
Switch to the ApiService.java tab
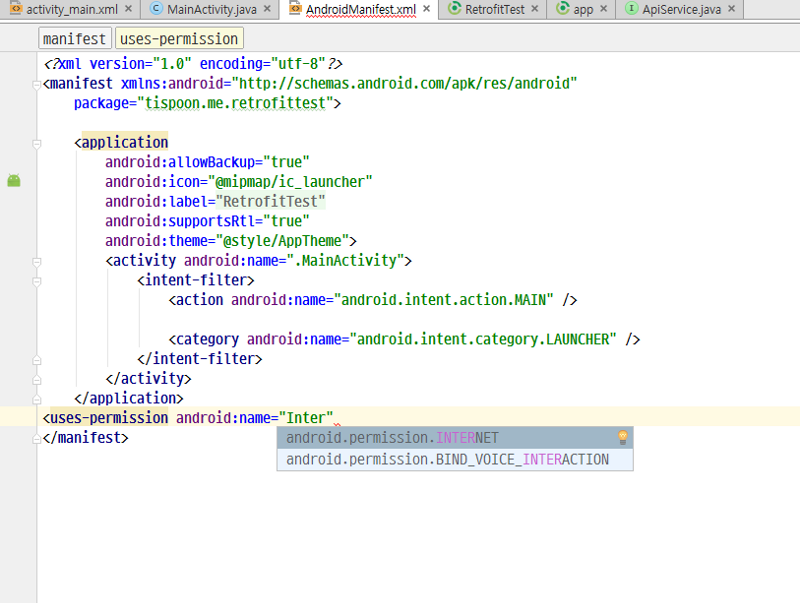[x=681, y=9]
